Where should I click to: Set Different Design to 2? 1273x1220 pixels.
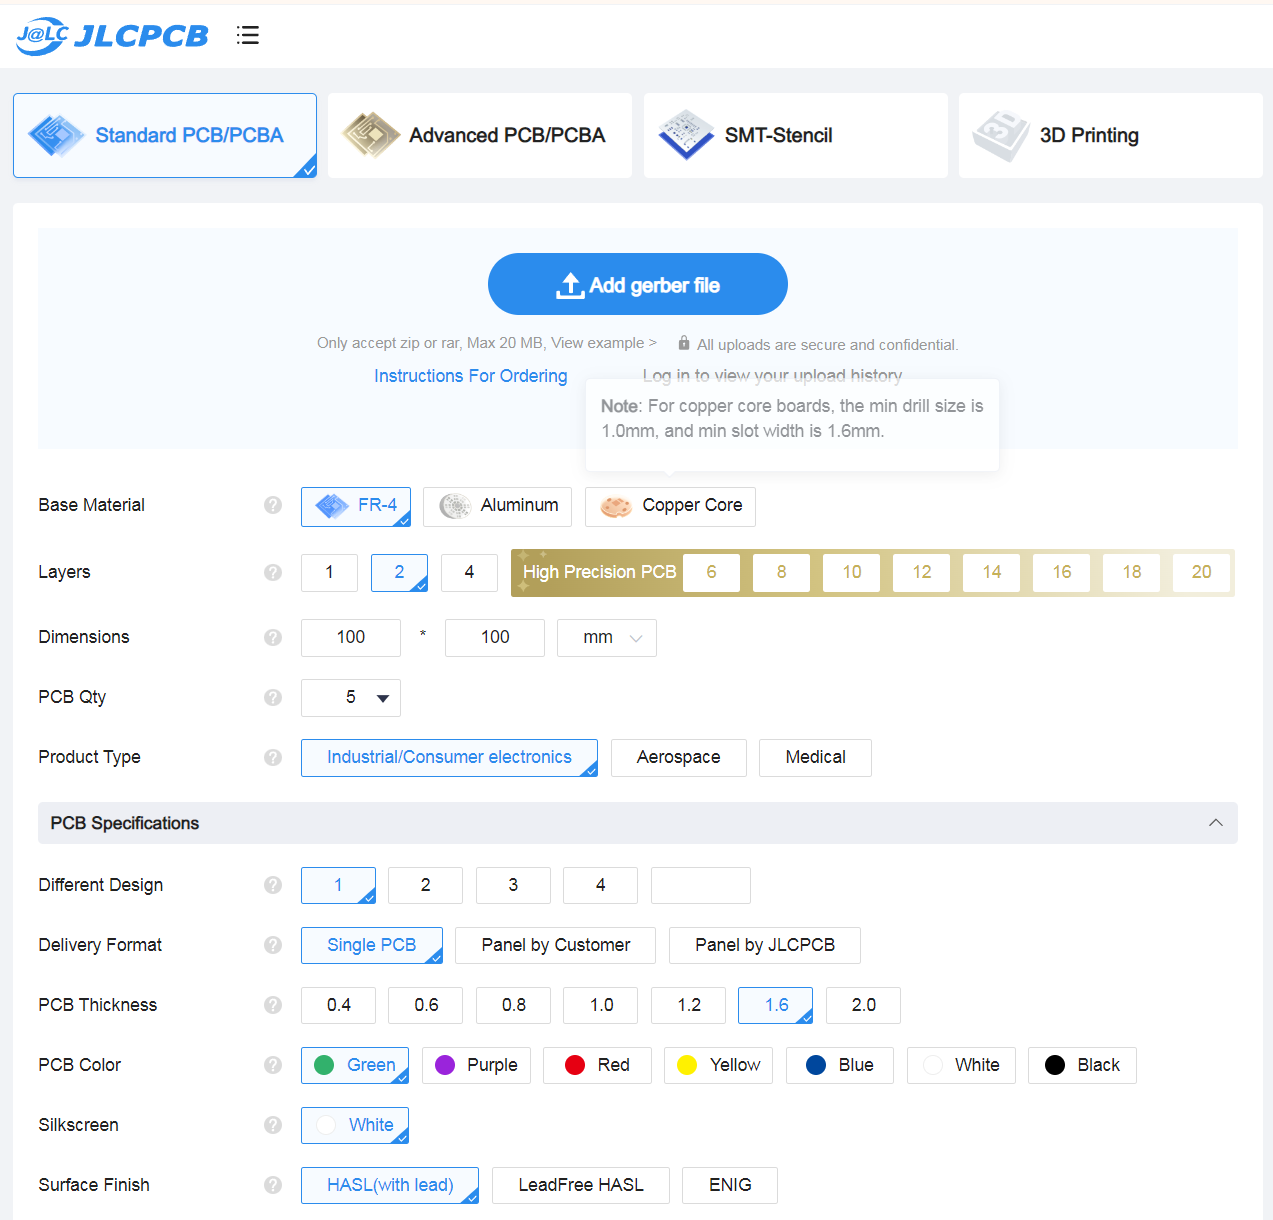[426, 886]
